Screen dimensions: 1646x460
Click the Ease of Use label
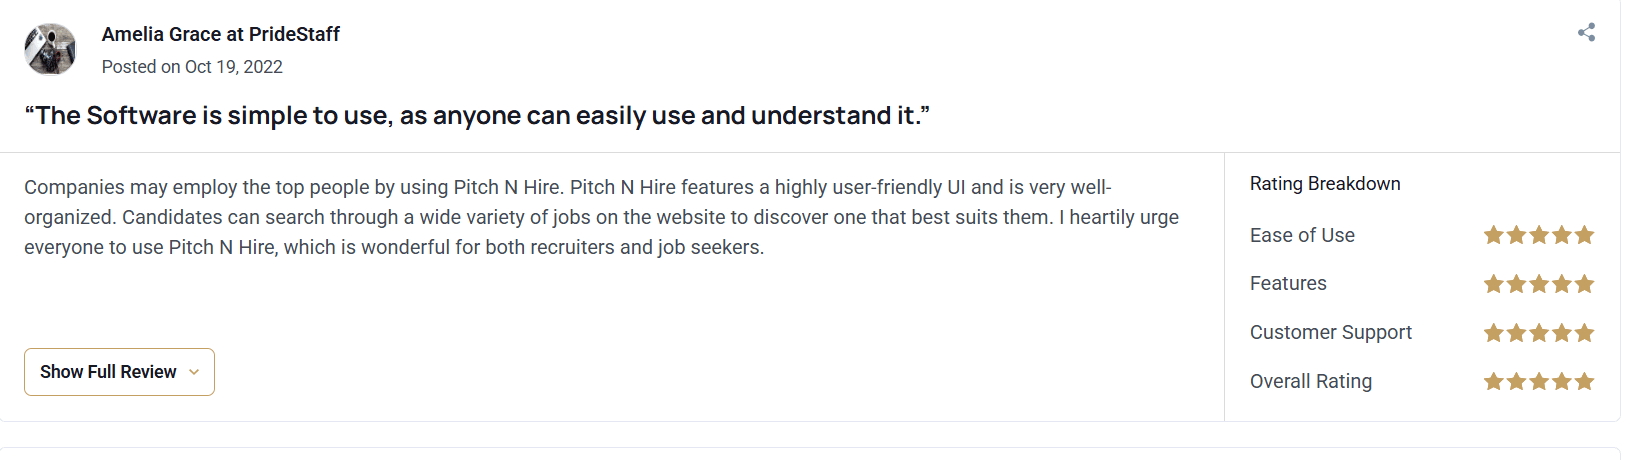tap(1302, 235)
